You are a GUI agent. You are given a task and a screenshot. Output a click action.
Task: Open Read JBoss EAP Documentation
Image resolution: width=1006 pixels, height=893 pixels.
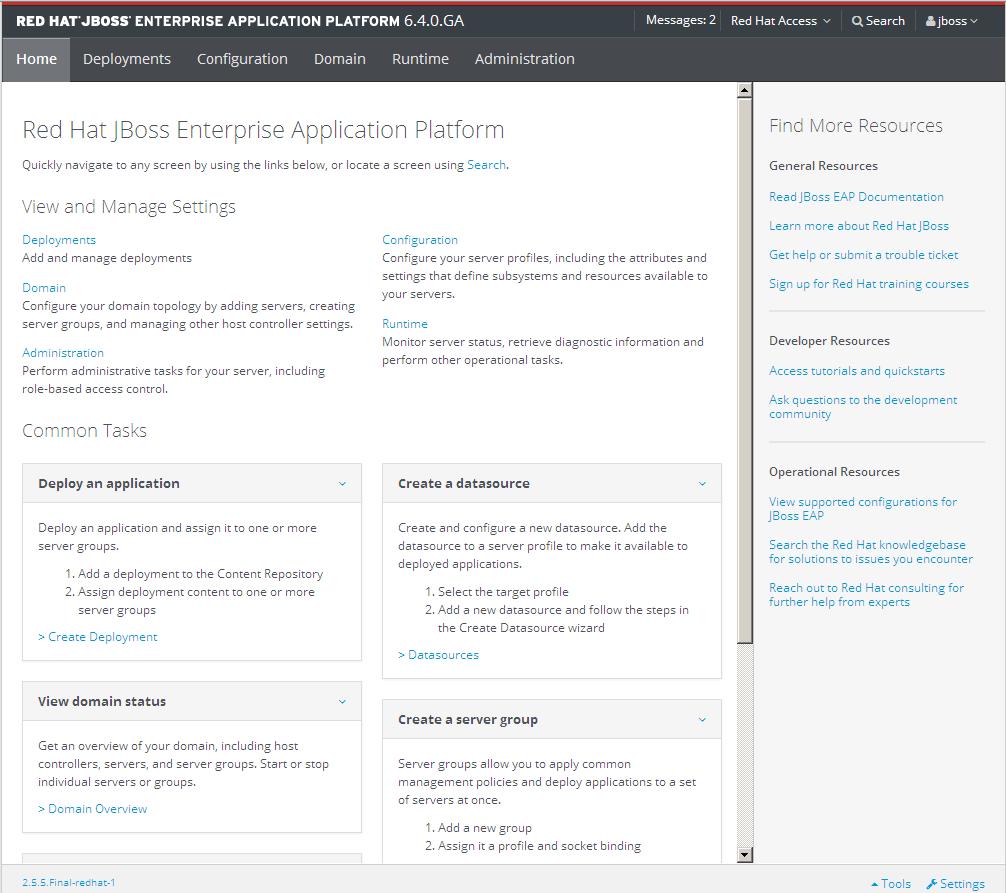pos(856,197)
